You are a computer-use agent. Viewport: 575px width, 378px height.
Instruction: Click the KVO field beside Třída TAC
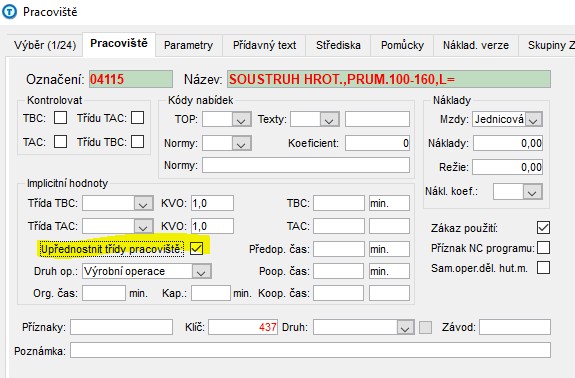click(x=212, y=226)
